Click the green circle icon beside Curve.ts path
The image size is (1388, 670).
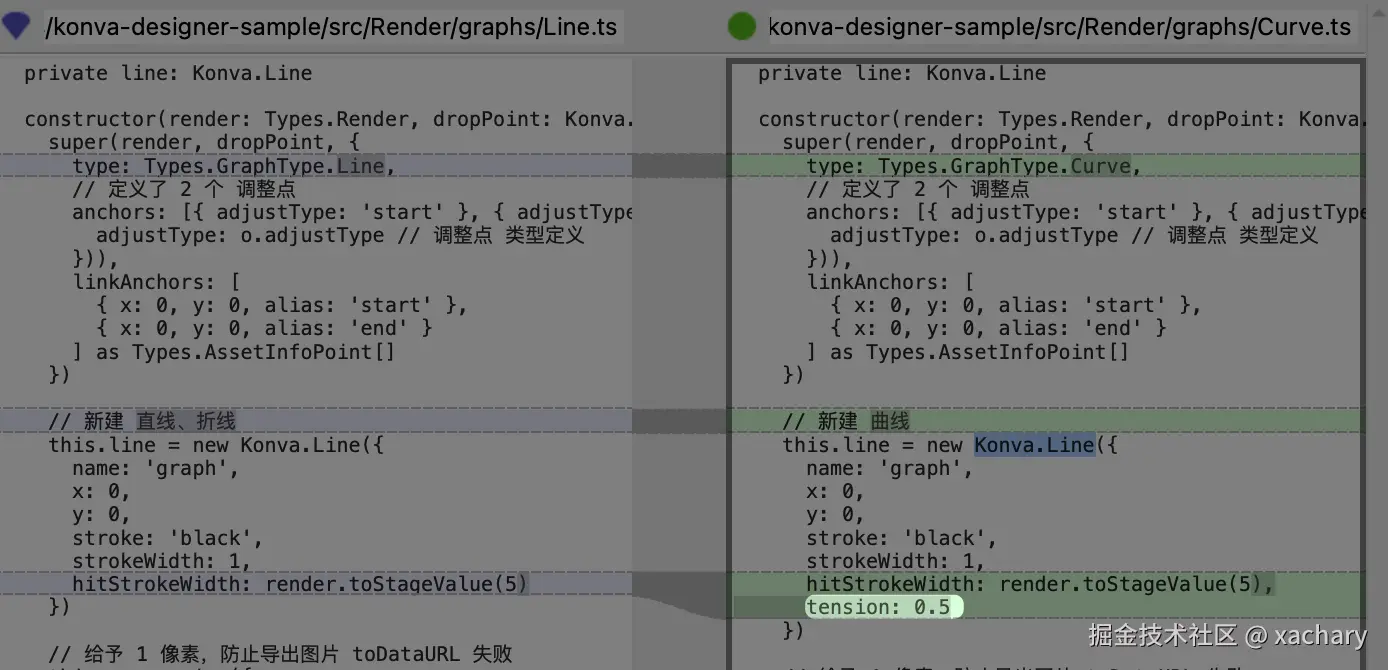click(x=742, y=26)
